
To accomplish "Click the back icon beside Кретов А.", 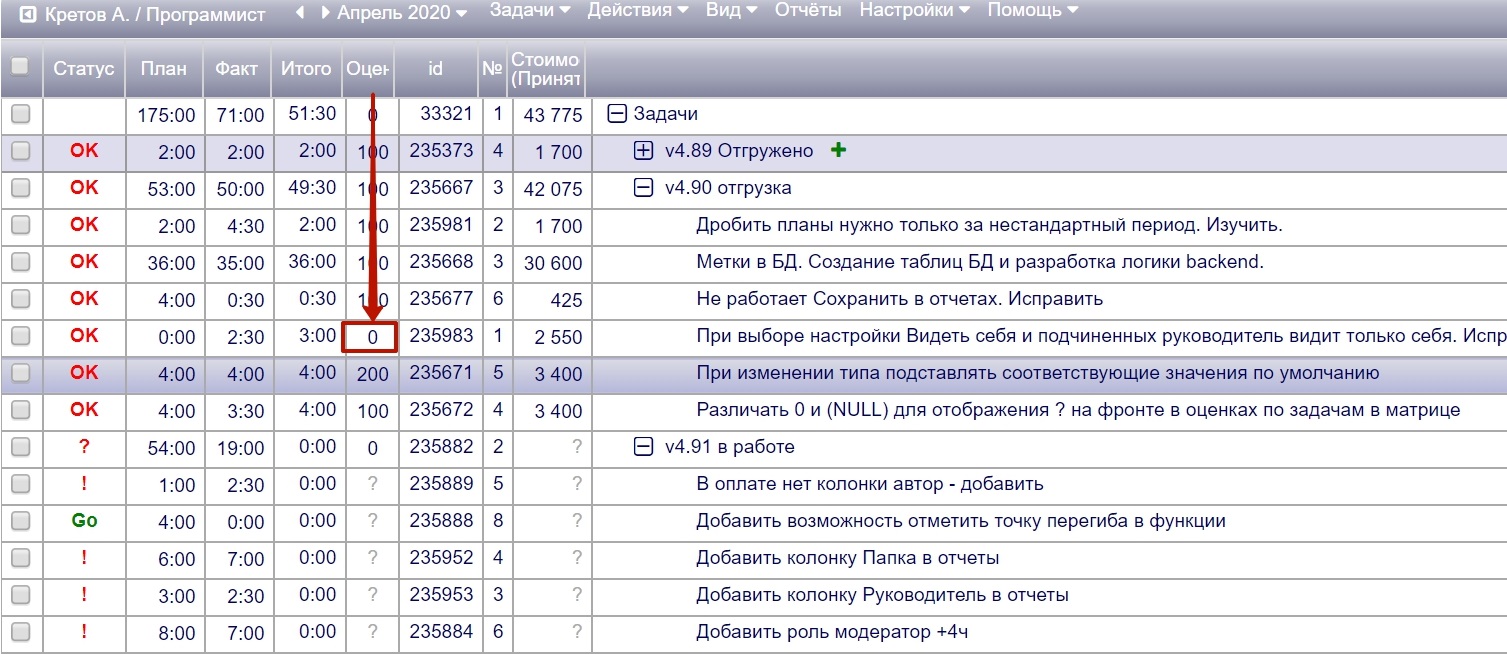I will [28, 15].
